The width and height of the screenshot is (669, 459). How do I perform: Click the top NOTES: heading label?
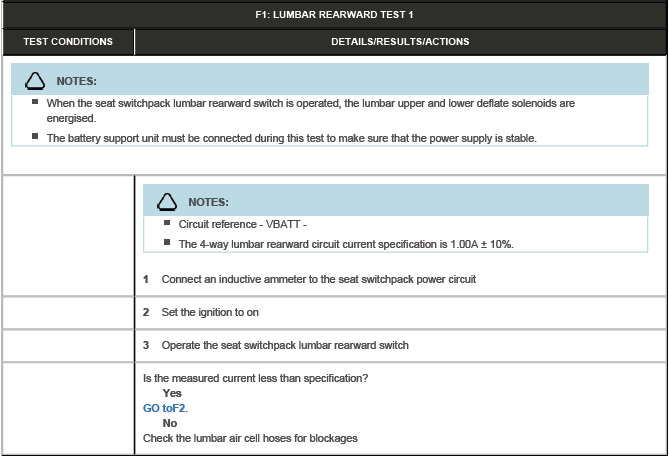point(76,80)
